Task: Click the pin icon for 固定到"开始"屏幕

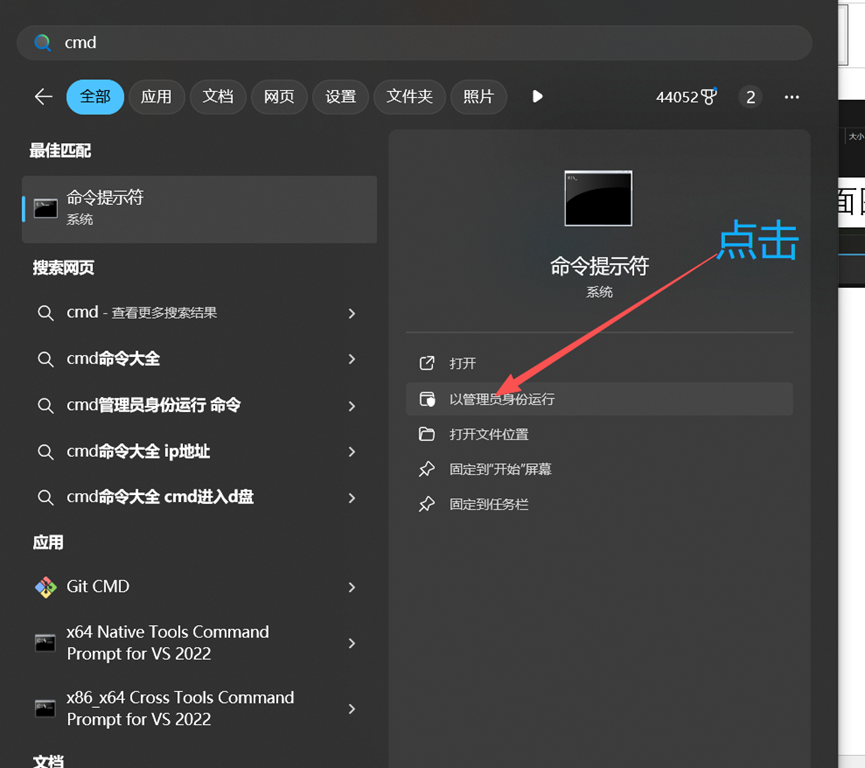Action: click(x=426, y=469)
